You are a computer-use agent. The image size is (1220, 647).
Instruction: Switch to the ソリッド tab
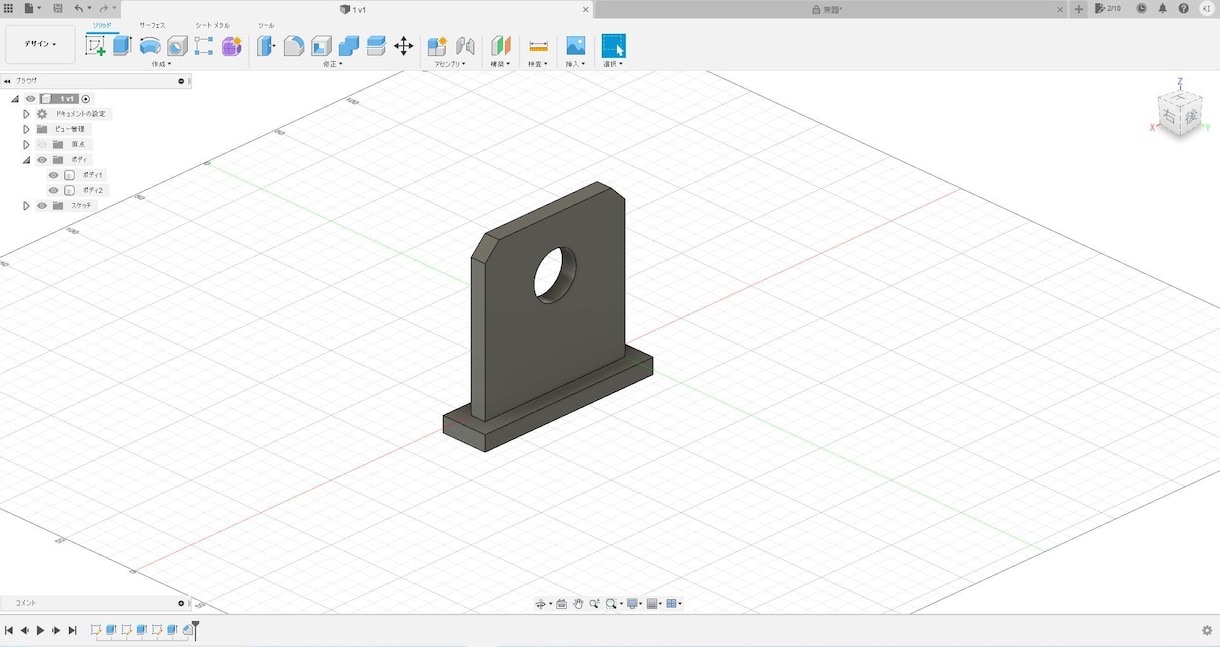coord(102,25)
